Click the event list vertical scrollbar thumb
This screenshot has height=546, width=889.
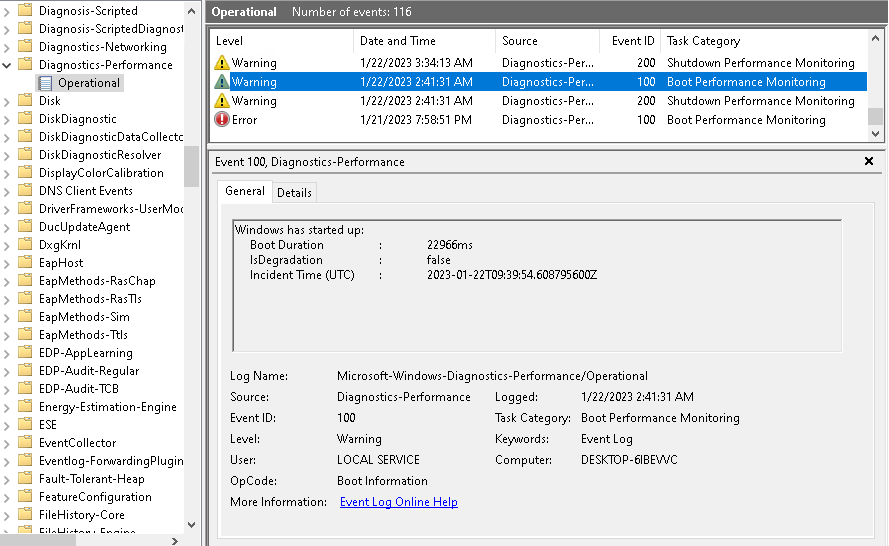click(875, 116)
